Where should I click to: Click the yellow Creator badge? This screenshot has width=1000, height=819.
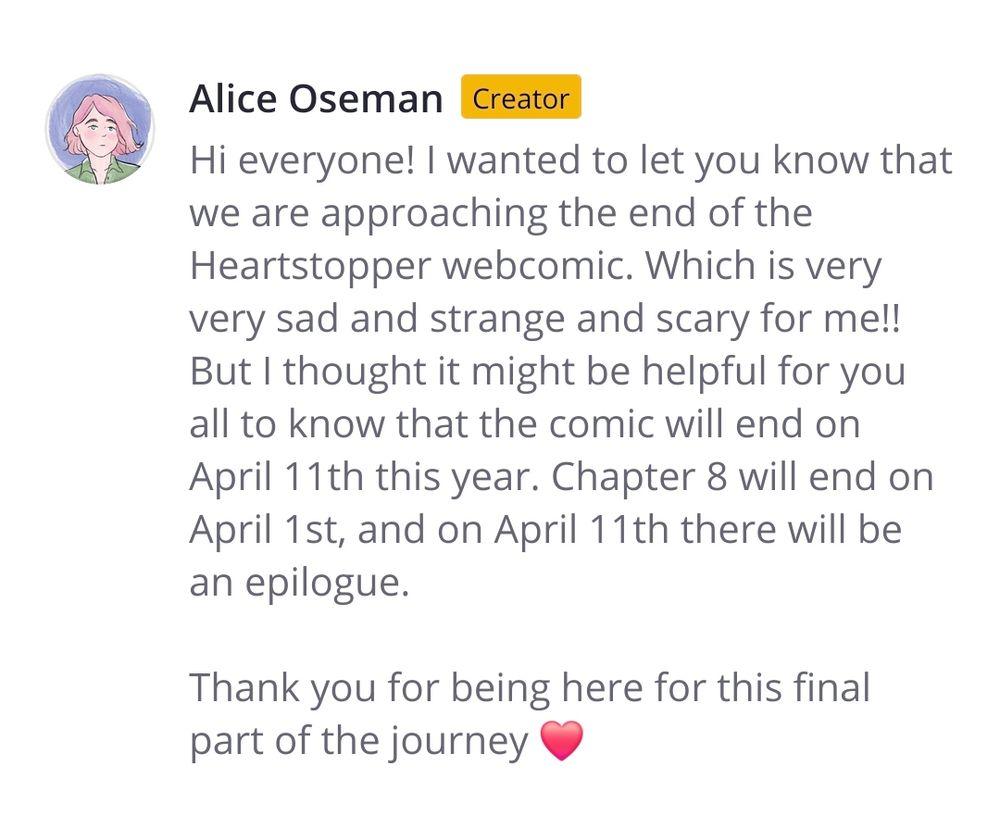520,99
